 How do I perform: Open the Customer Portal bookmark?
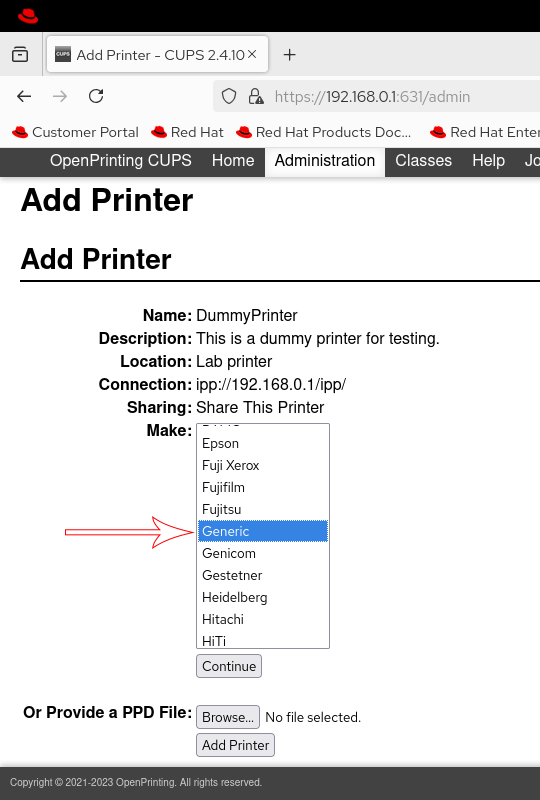[x=75, y=132]
